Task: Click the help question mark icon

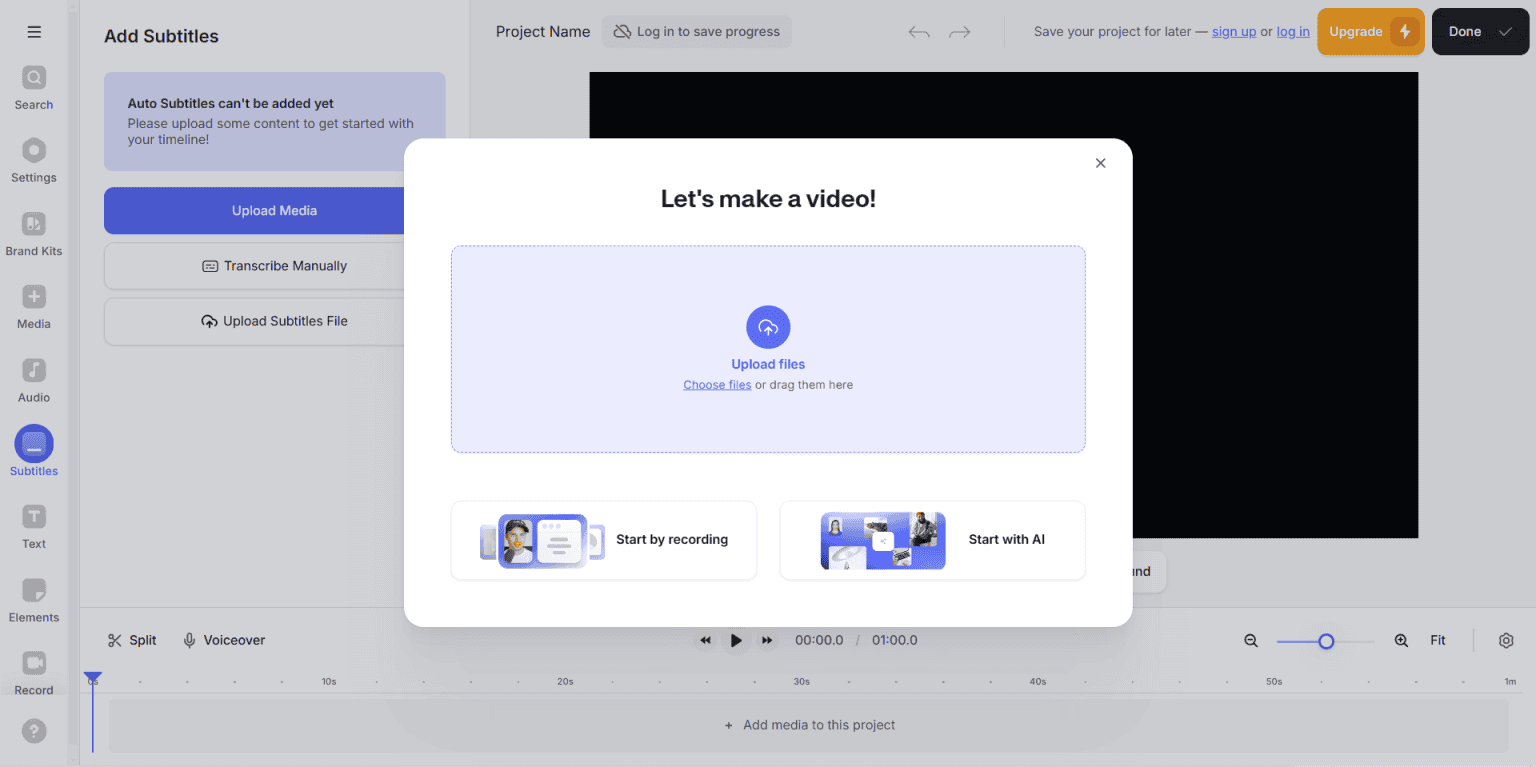Action: point(34,731)
